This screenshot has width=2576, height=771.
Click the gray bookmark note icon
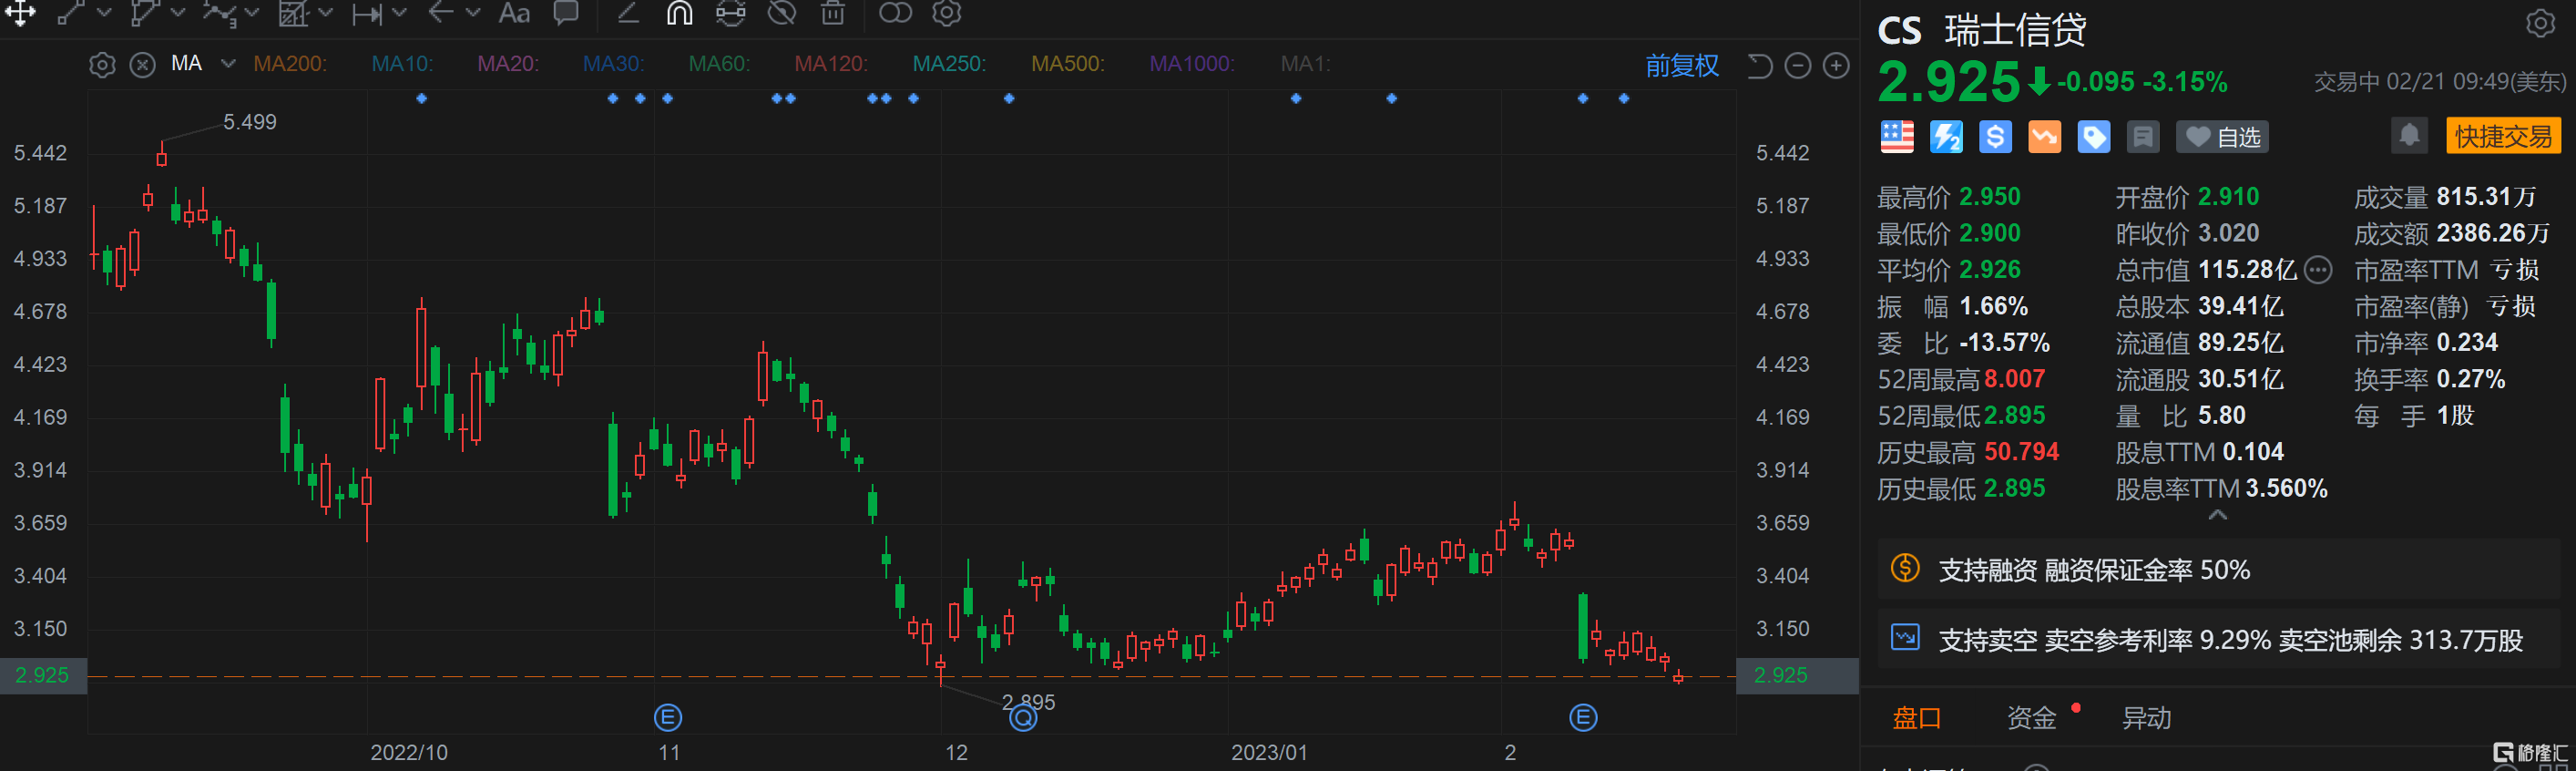click(x=2142, y=137)
